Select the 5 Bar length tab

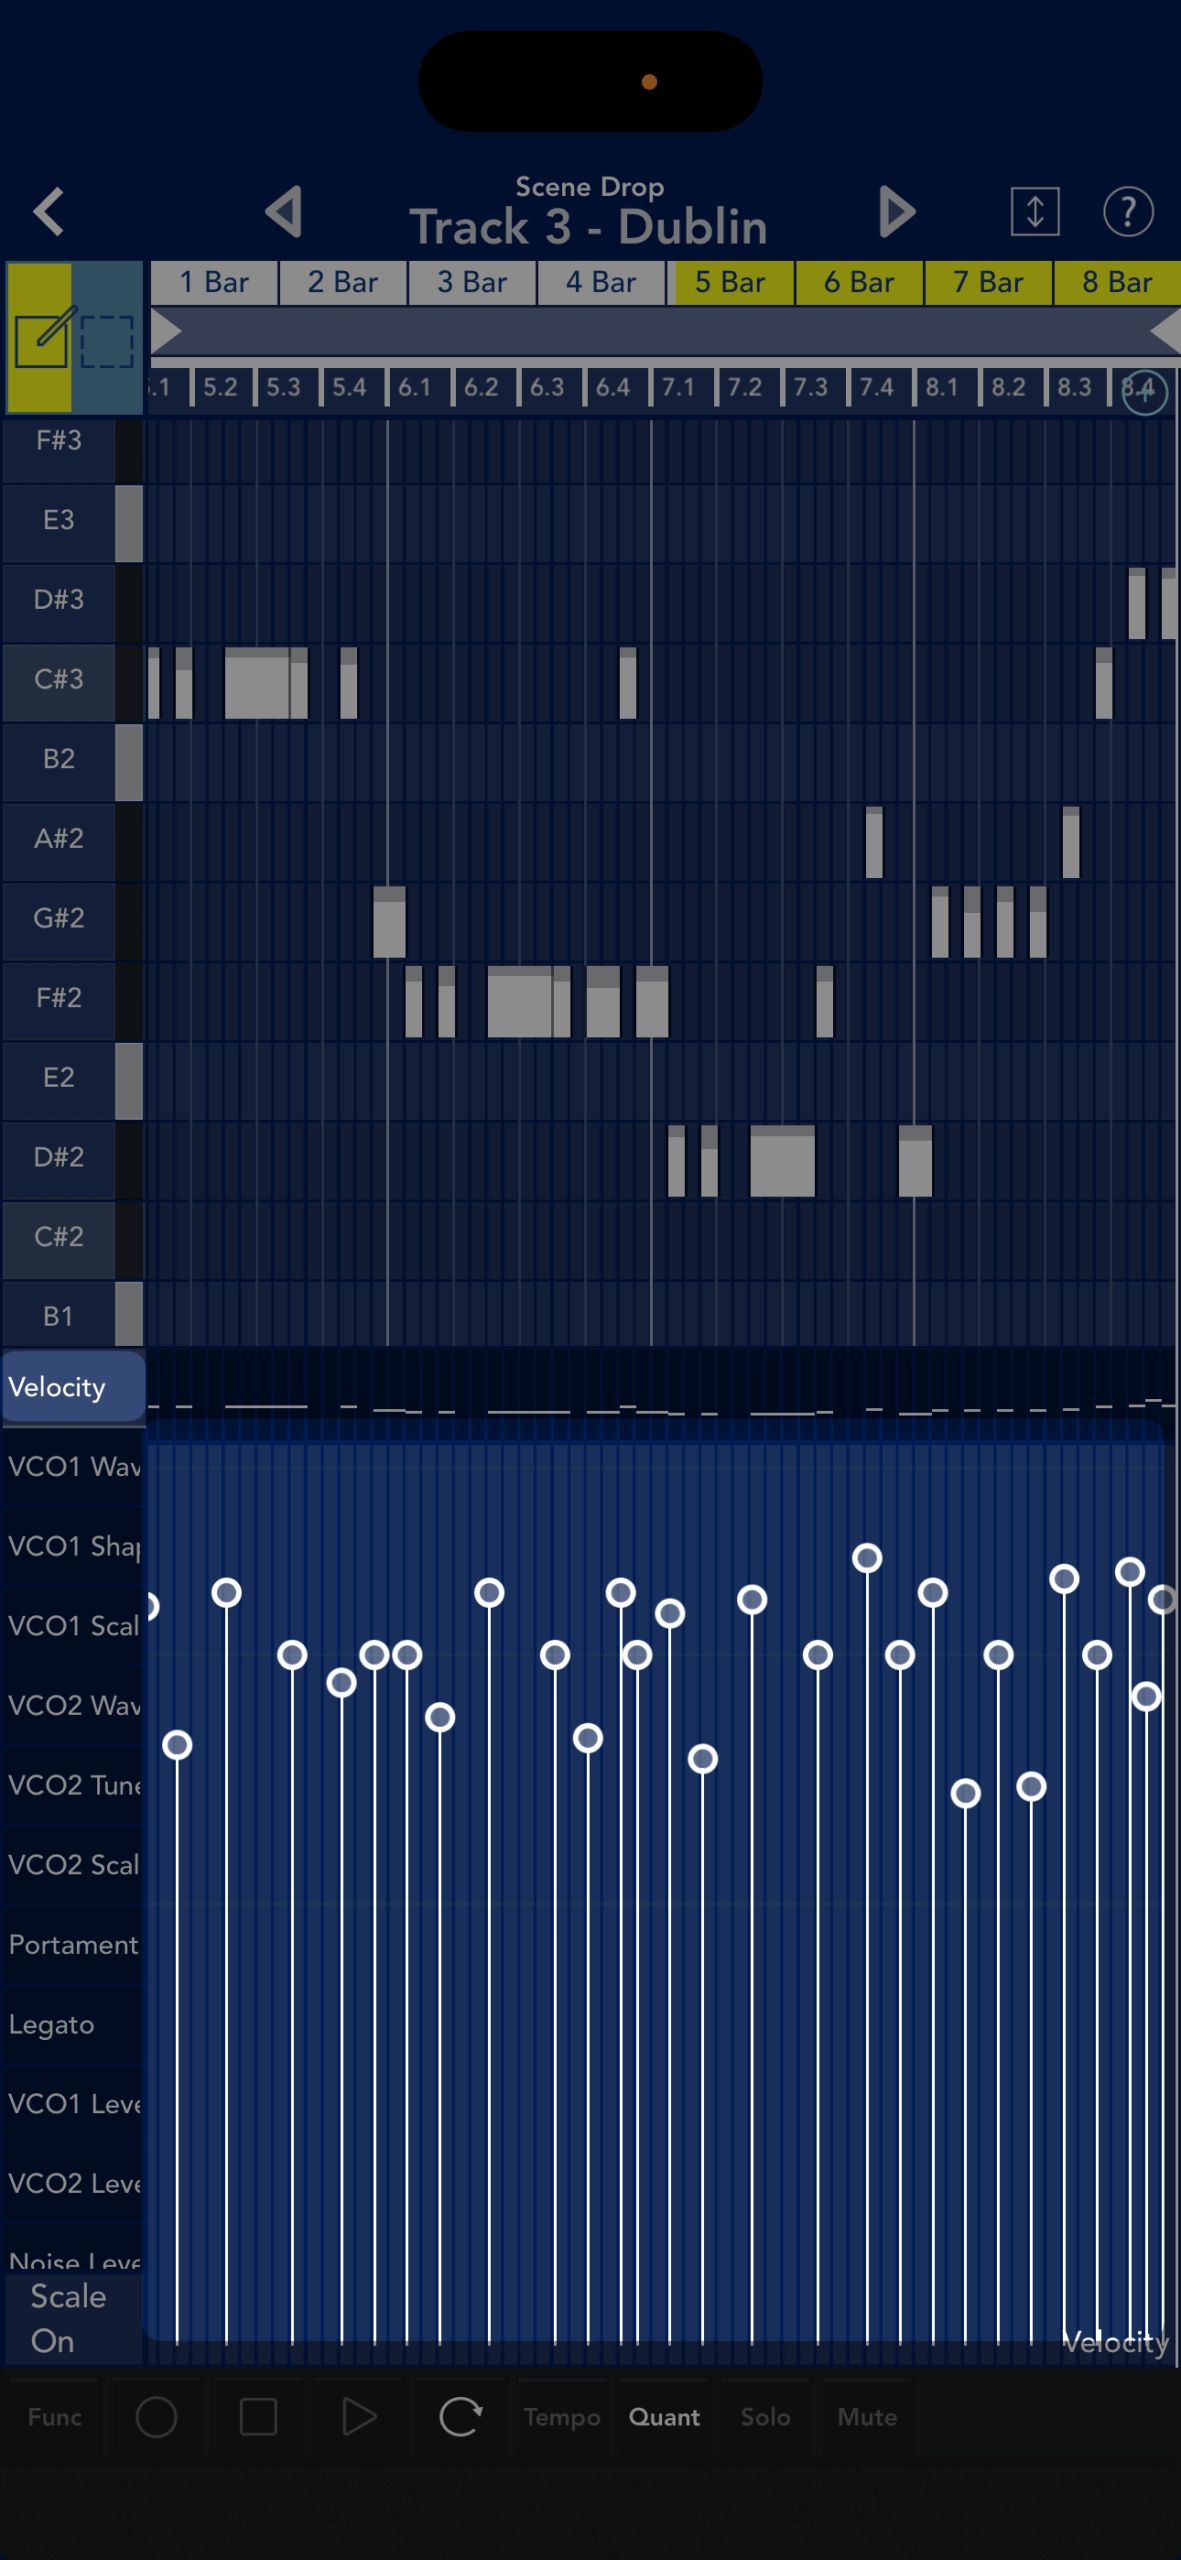(731, 283)
